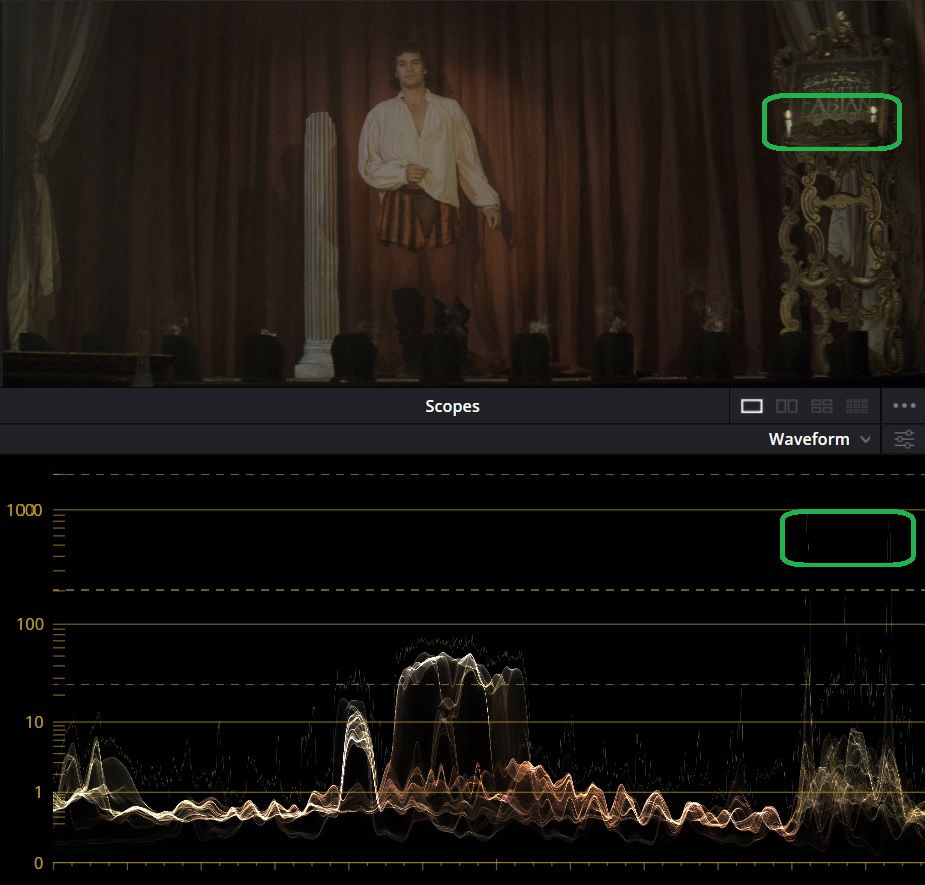Click inside the waveform trace display
The image size is (925, 885).
pyautogui.click(x=488, y=667)
